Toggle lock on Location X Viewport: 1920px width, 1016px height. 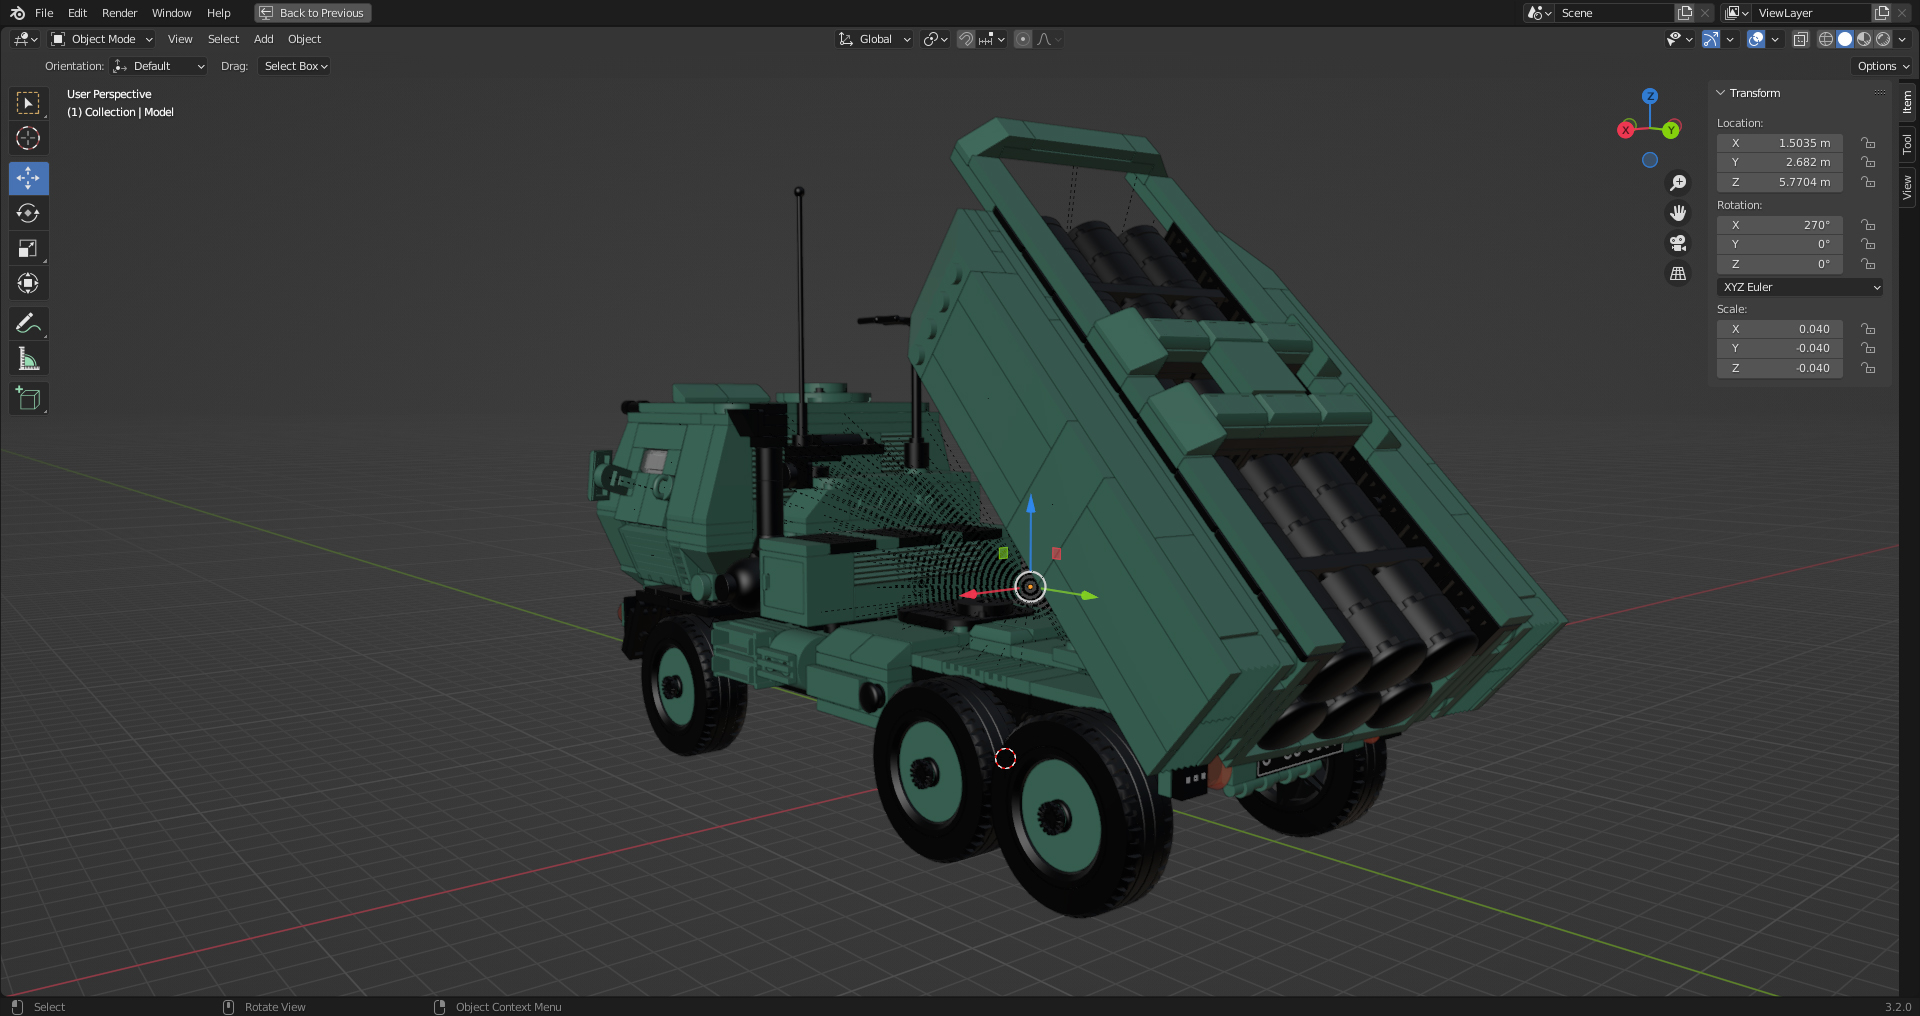pyautogui.click(x=1868, y=143)
